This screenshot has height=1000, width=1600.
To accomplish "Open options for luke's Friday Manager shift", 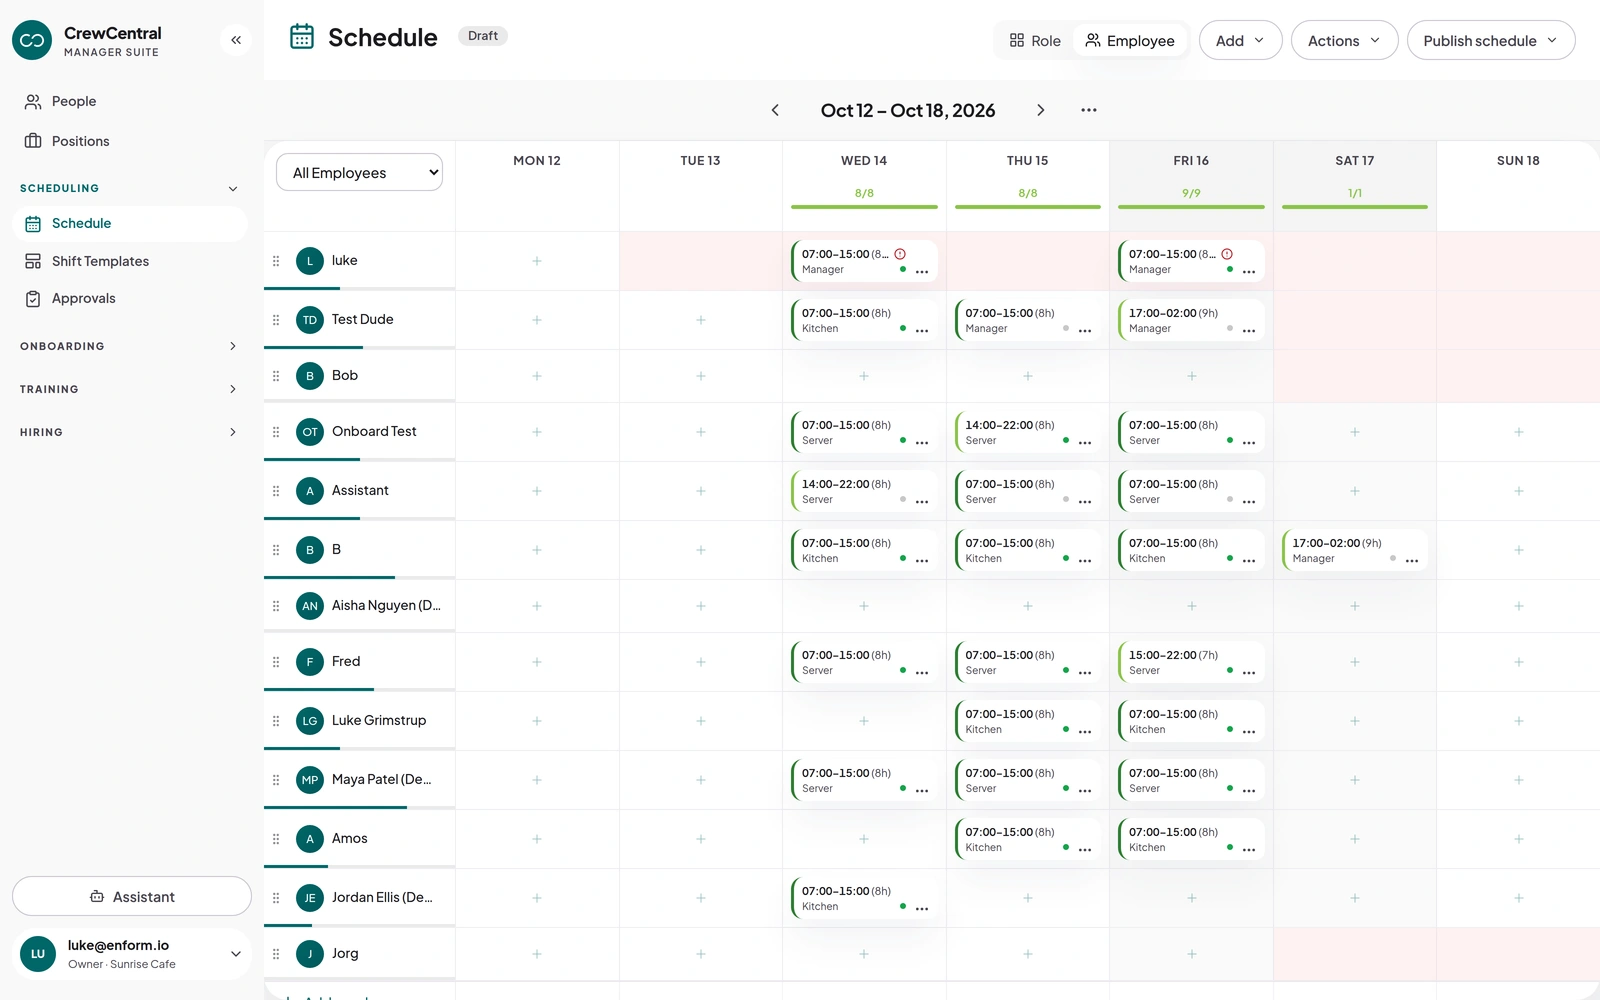I will click(x=1249, y=271).
